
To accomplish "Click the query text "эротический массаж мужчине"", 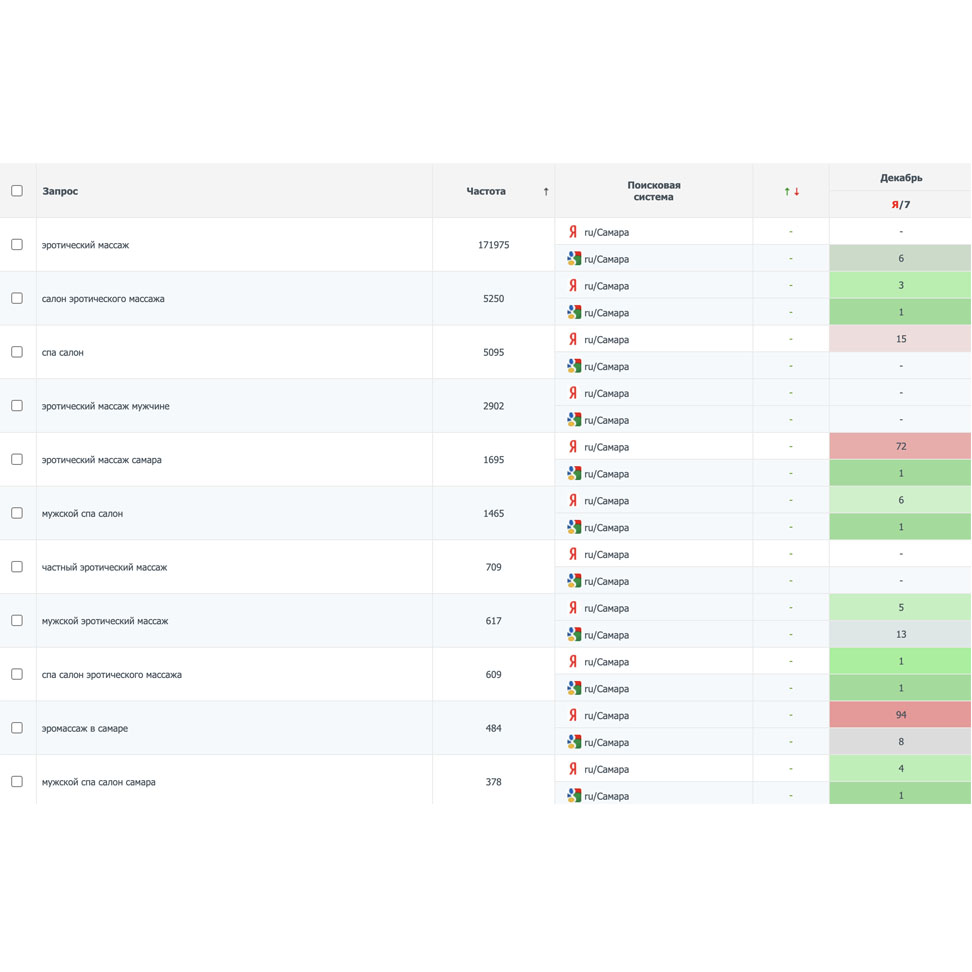I will click(x=105, y=406).
